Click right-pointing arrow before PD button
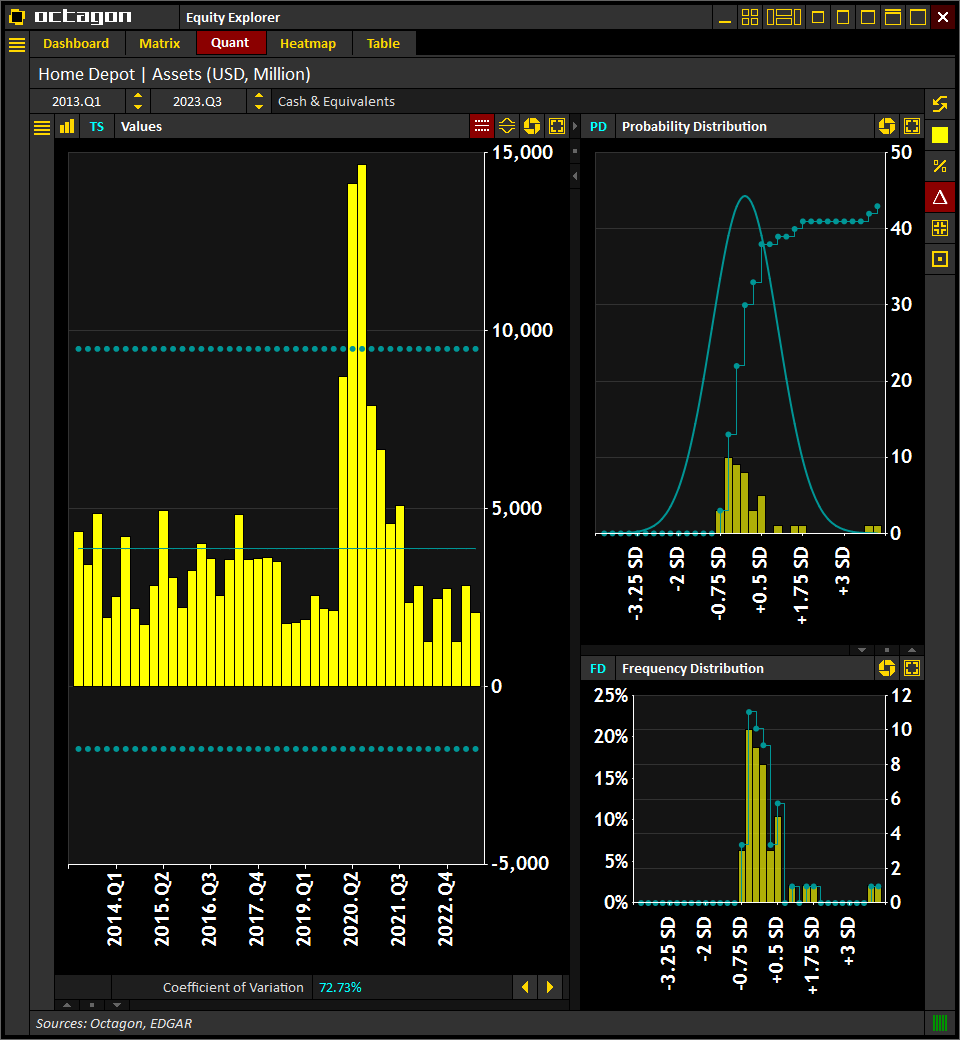The image size is (960, 1040). tap(575, 126)
